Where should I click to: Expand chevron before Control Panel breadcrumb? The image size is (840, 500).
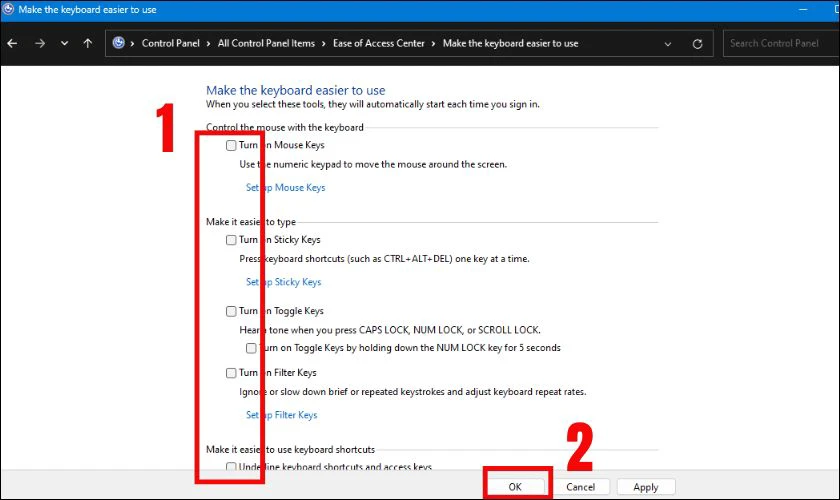tap(132, 44)
